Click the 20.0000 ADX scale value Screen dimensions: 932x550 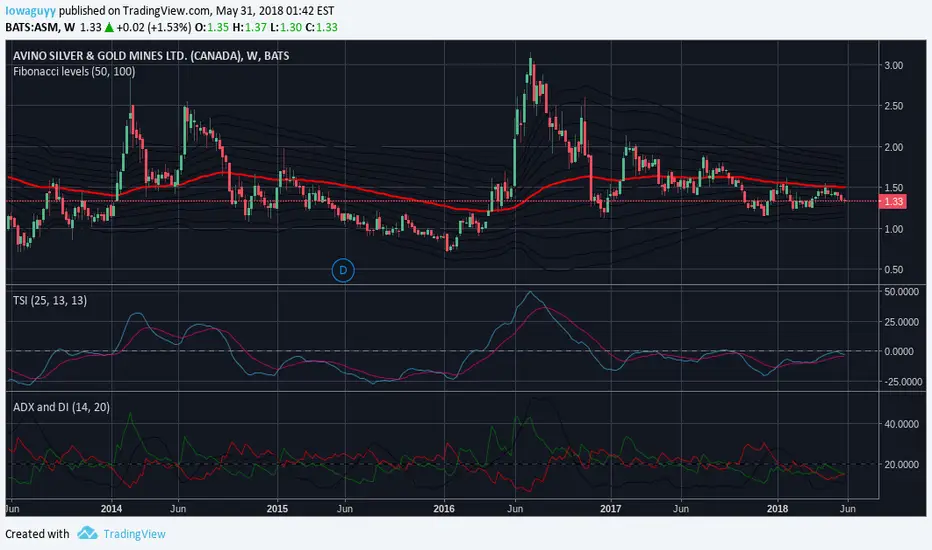pos(902,464)
